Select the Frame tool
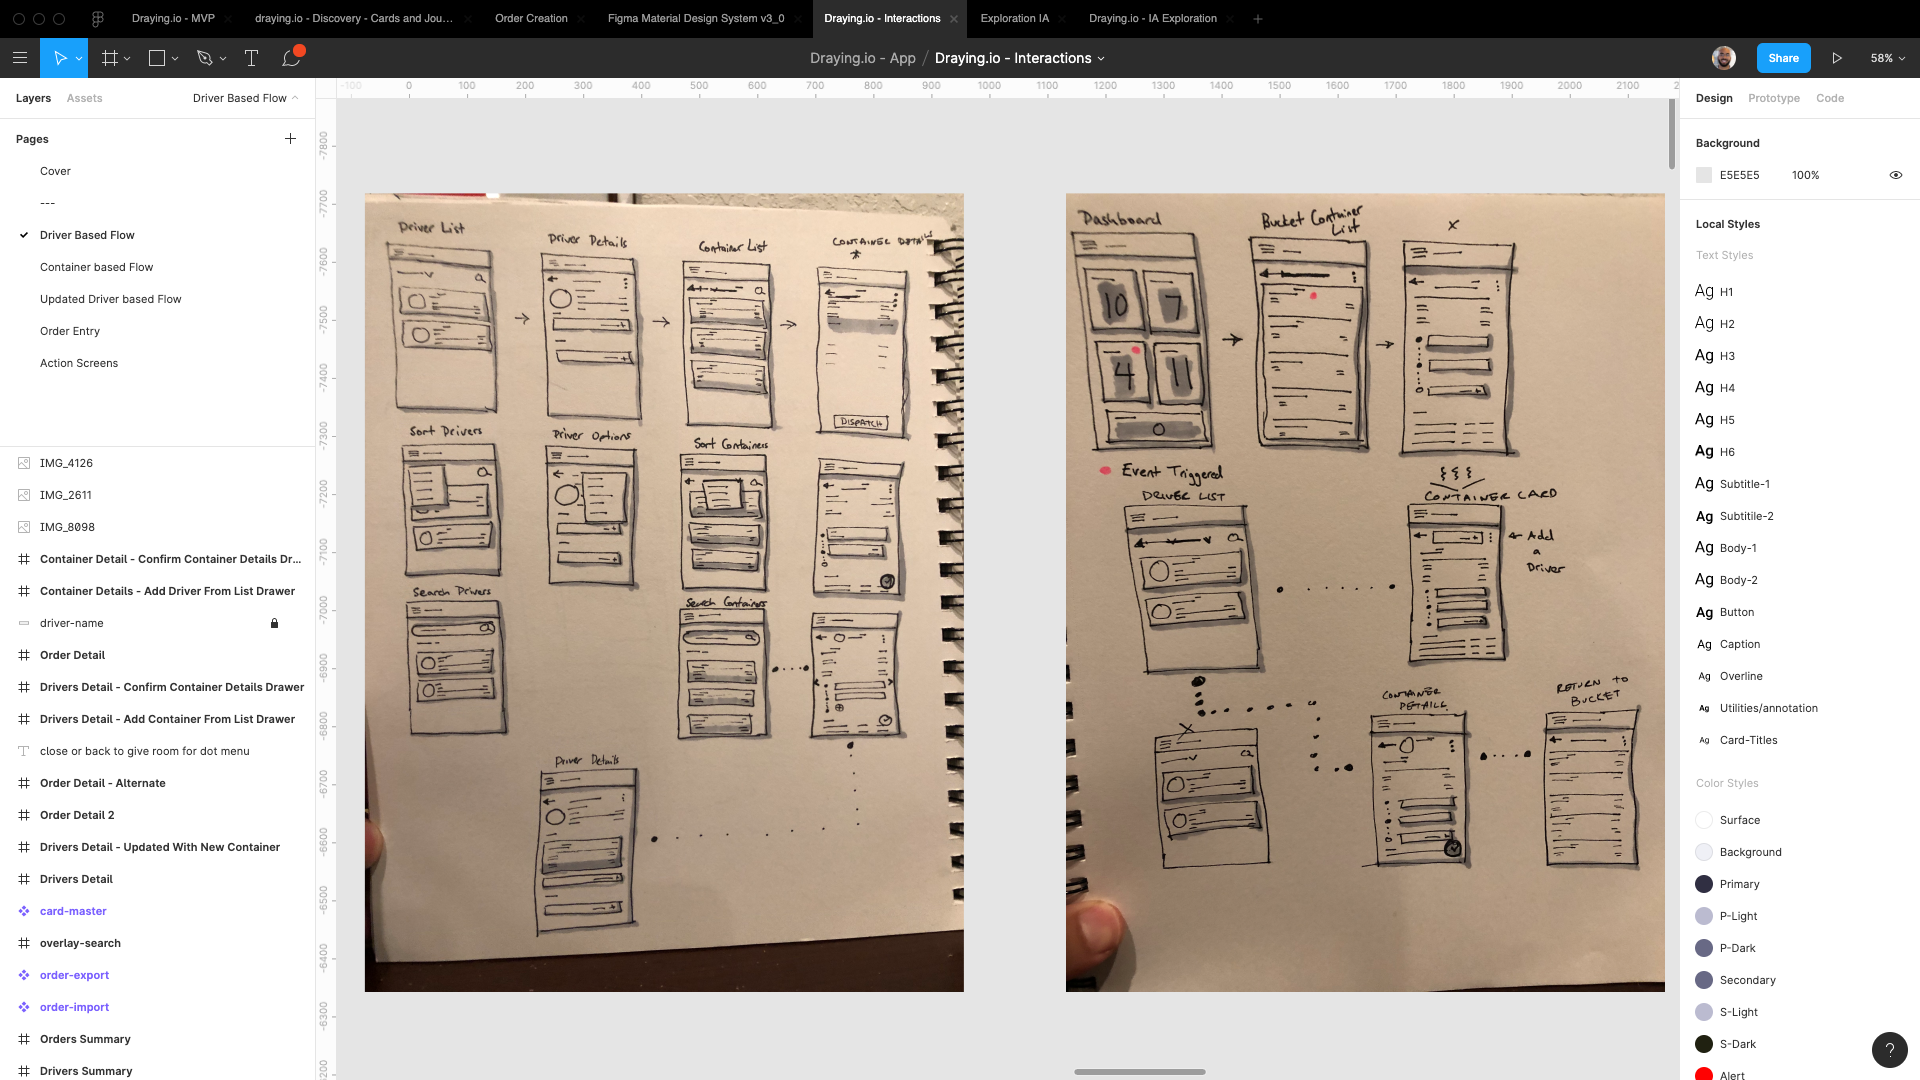 pyautogui.click(x=110, y=58)
